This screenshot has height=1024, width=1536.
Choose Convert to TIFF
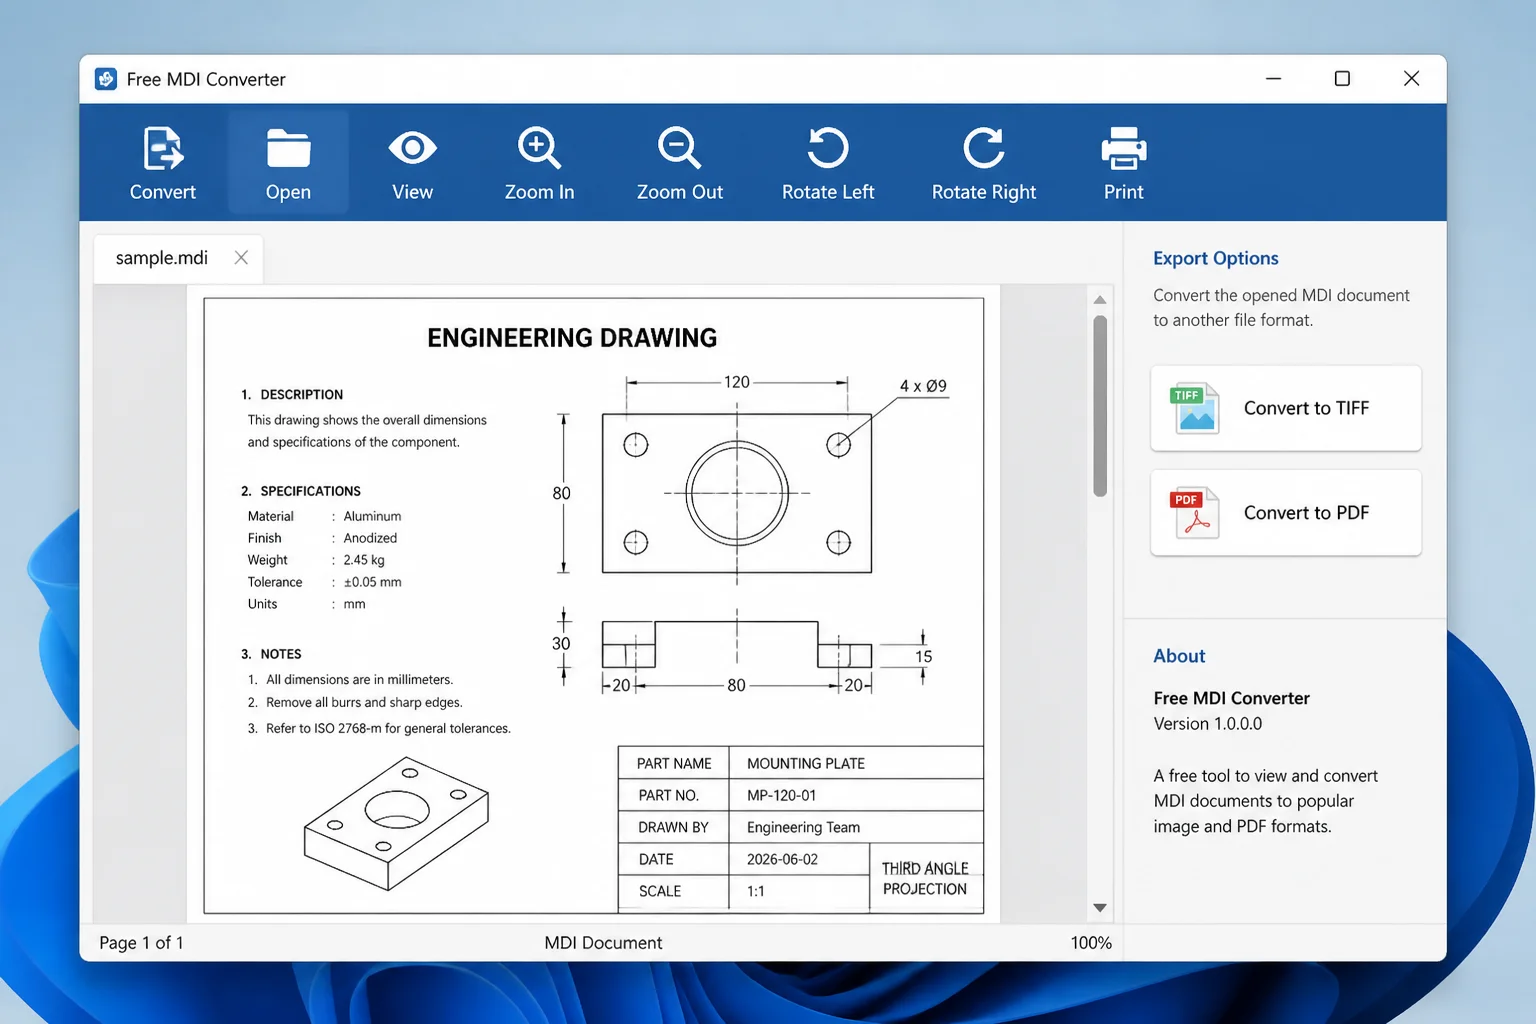point(1286,408)
